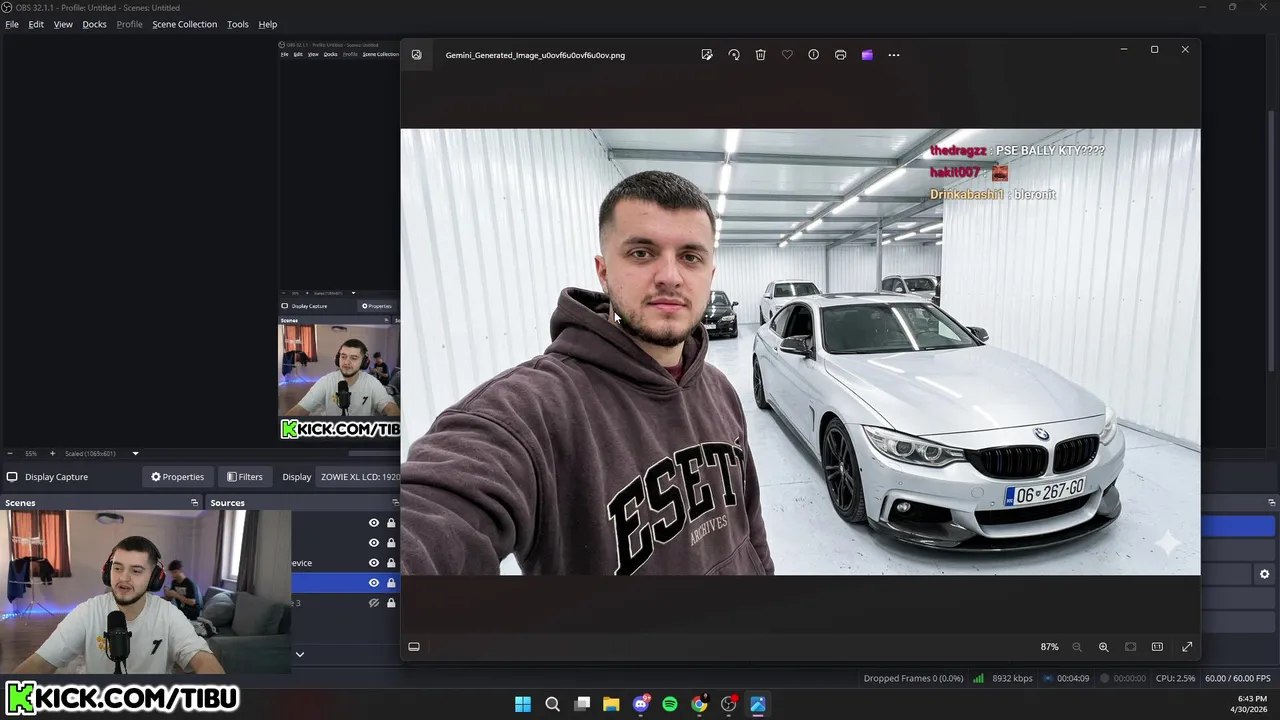This screenshot has height=720, width=1280.
Task: Open the File menu in OBS
Action: tap(12, 24)
